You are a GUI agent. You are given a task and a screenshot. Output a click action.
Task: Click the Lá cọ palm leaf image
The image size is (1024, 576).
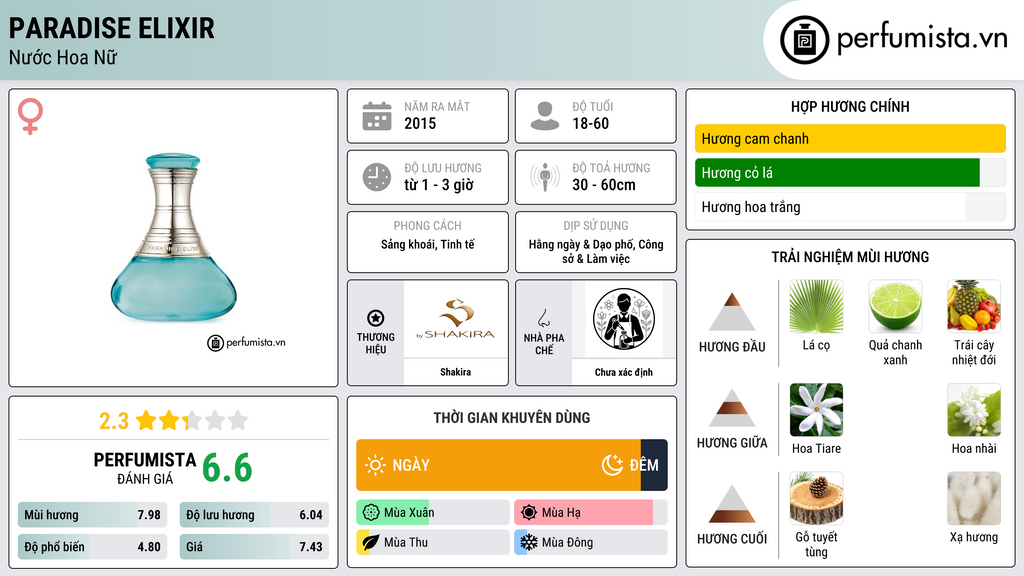(x=816, y=306)
